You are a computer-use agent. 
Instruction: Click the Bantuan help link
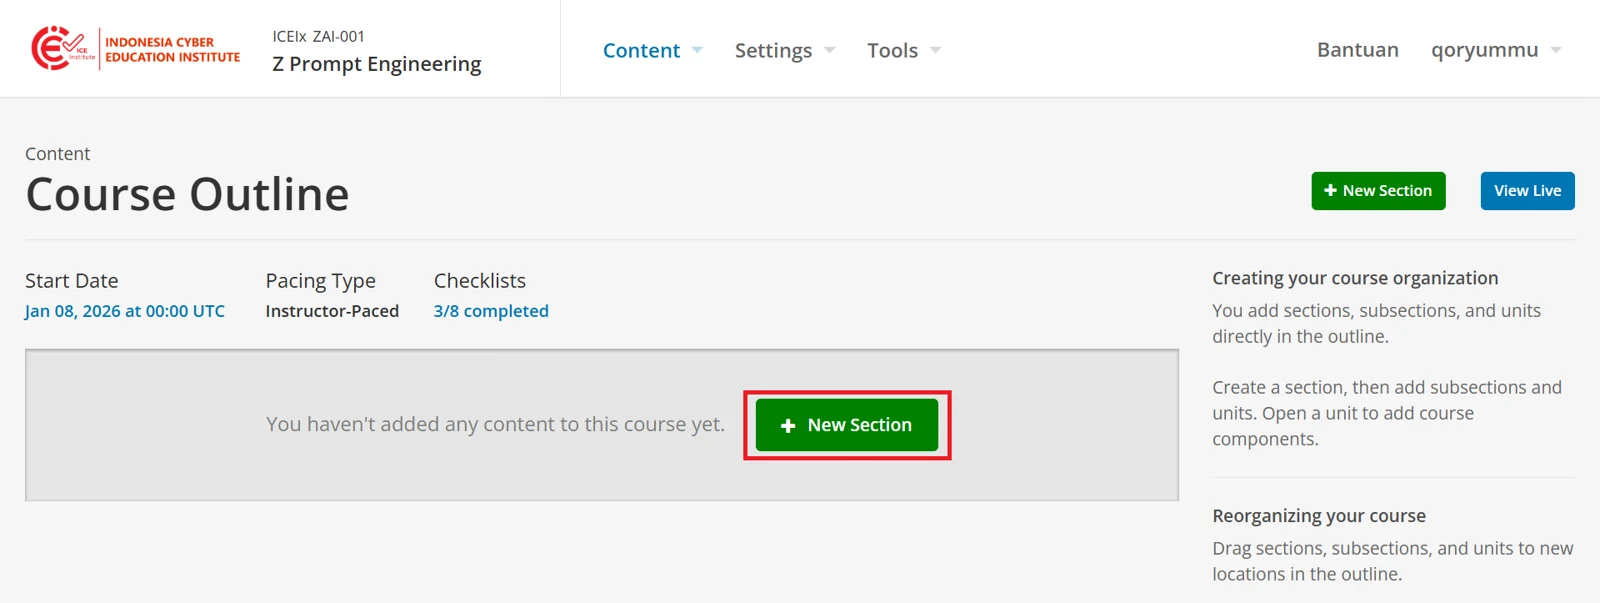coord(1357,50)
